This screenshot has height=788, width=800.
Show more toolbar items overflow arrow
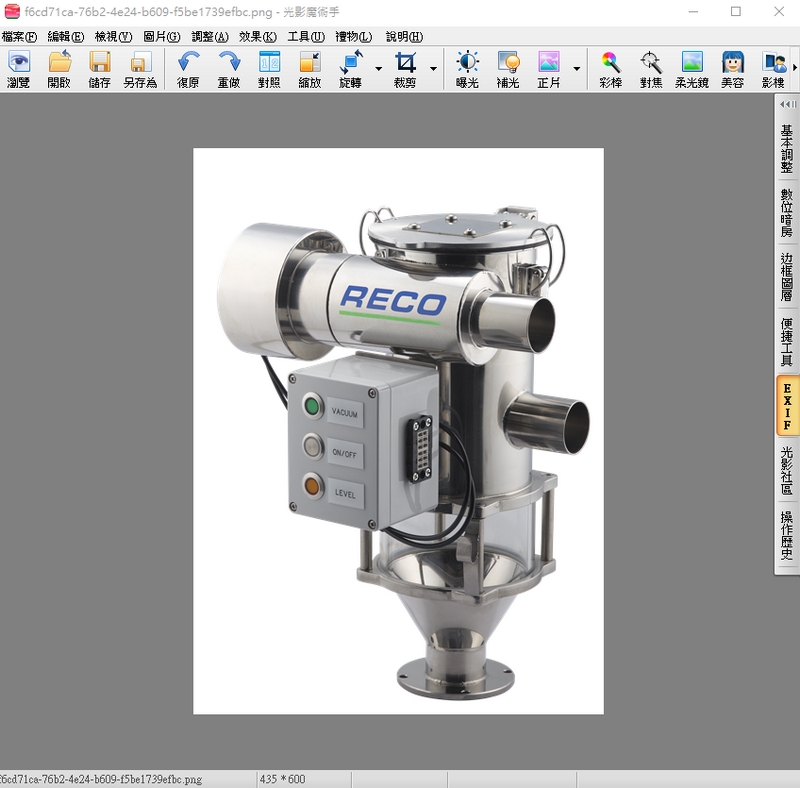(794, 68)
